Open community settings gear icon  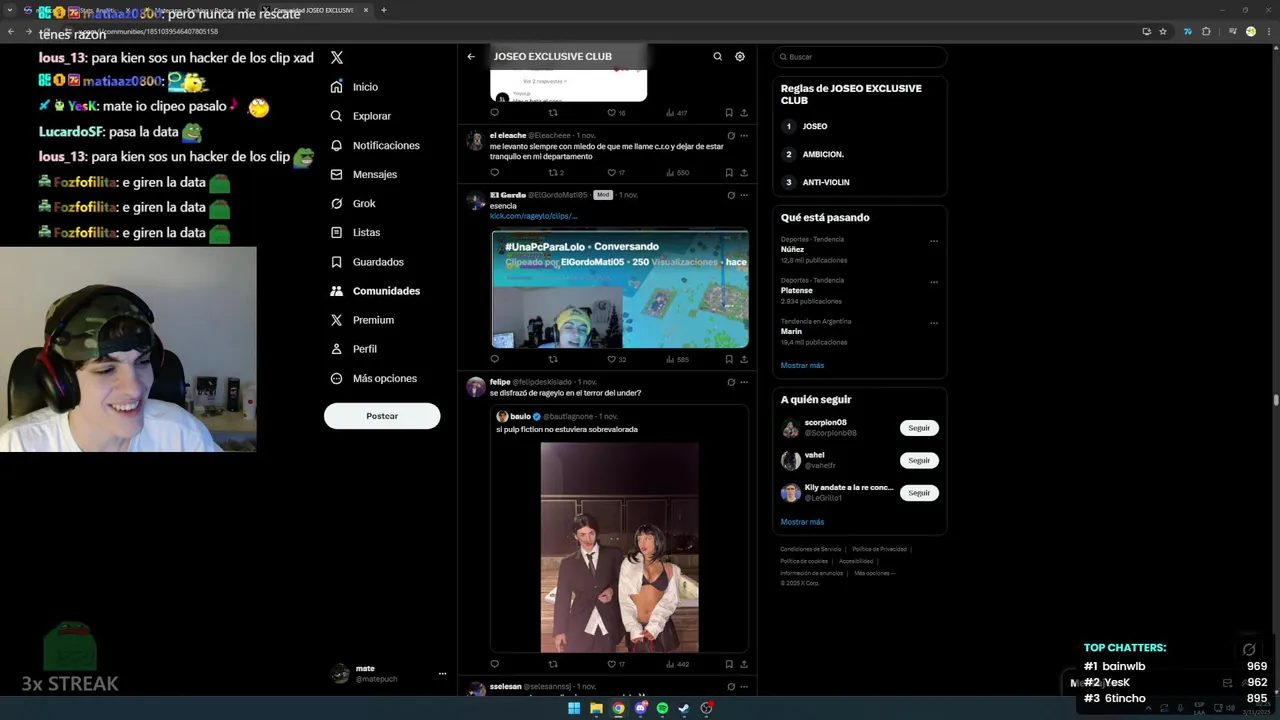[x=740, y=57]
